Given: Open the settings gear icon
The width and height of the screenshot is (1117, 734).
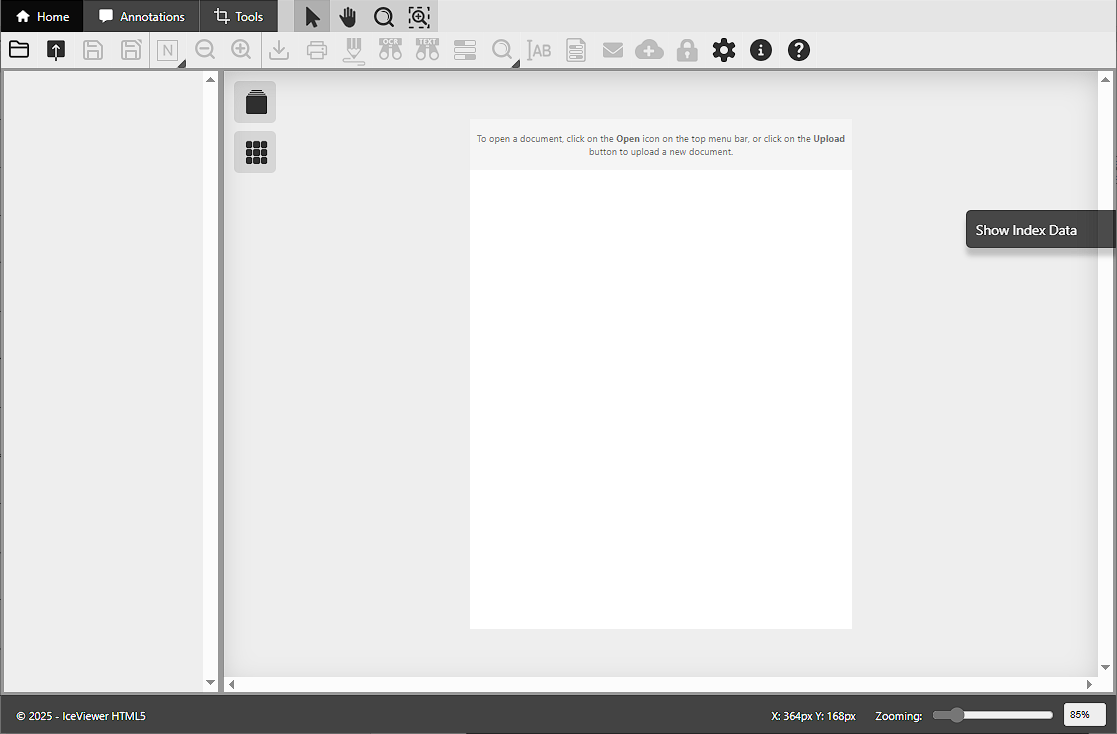Looking at the screenshot, I should [x=724, y=50].
